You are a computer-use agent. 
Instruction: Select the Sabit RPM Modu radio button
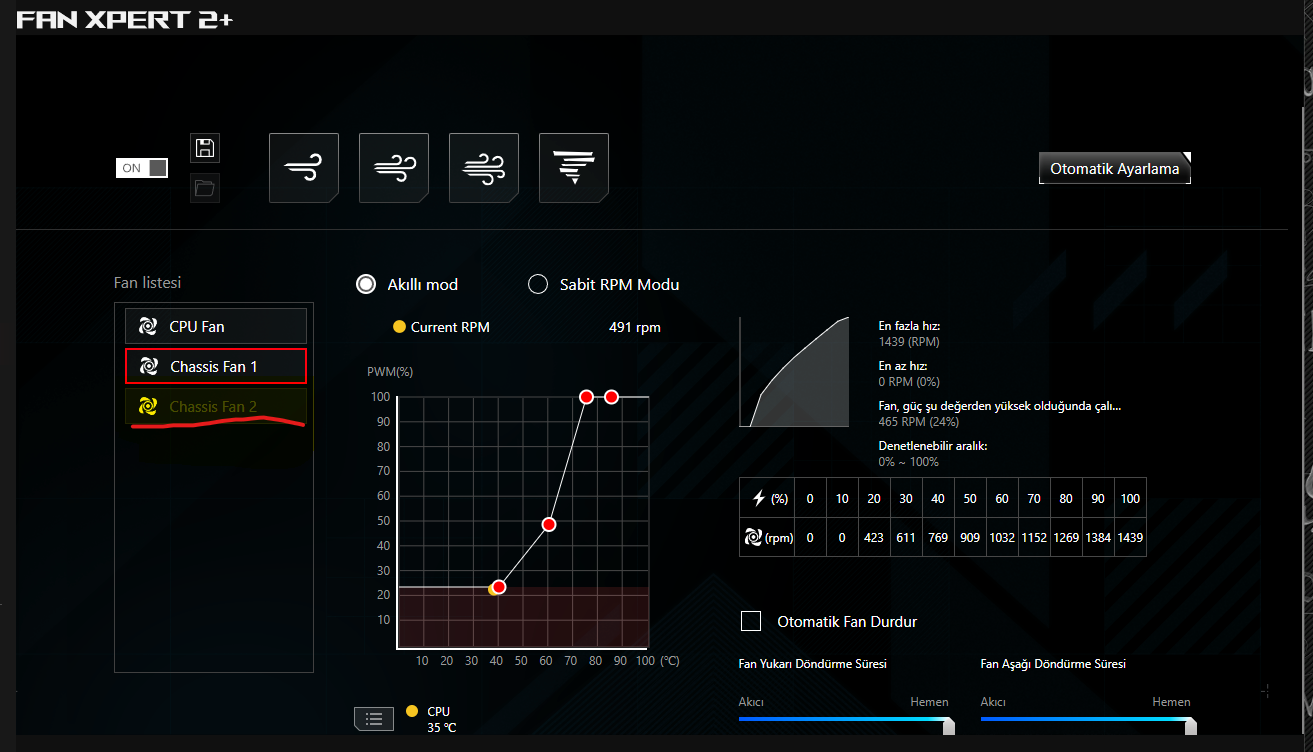tap(538, 284)
